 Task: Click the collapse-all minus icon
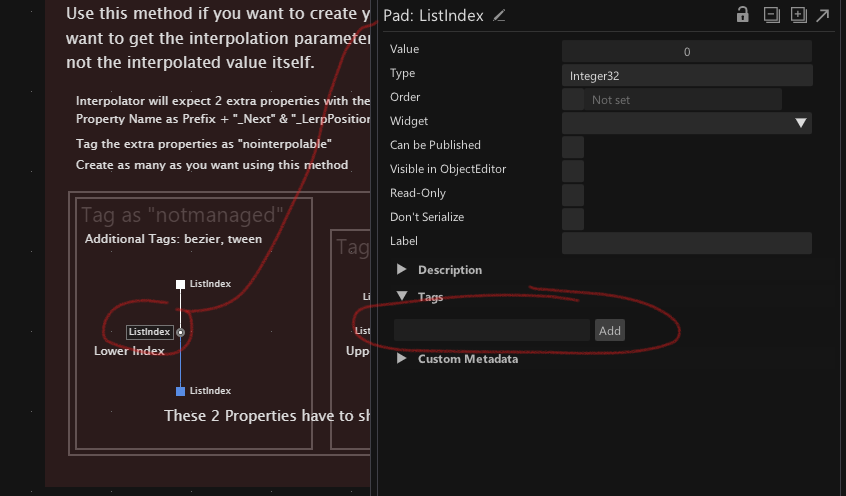771,15
